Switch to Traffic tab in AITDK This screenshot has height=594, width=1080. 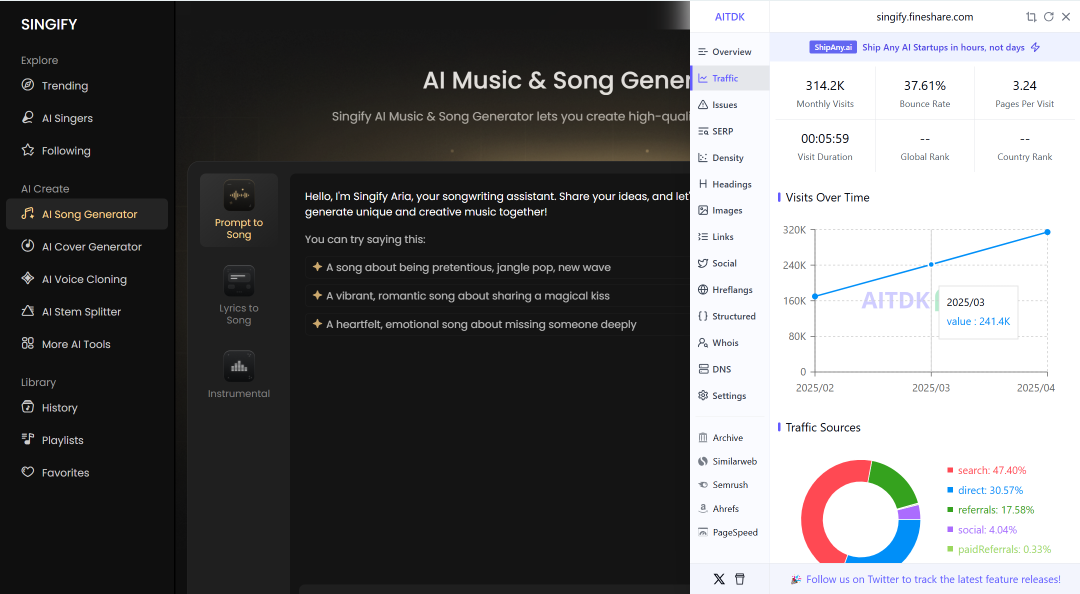point(729,78)
